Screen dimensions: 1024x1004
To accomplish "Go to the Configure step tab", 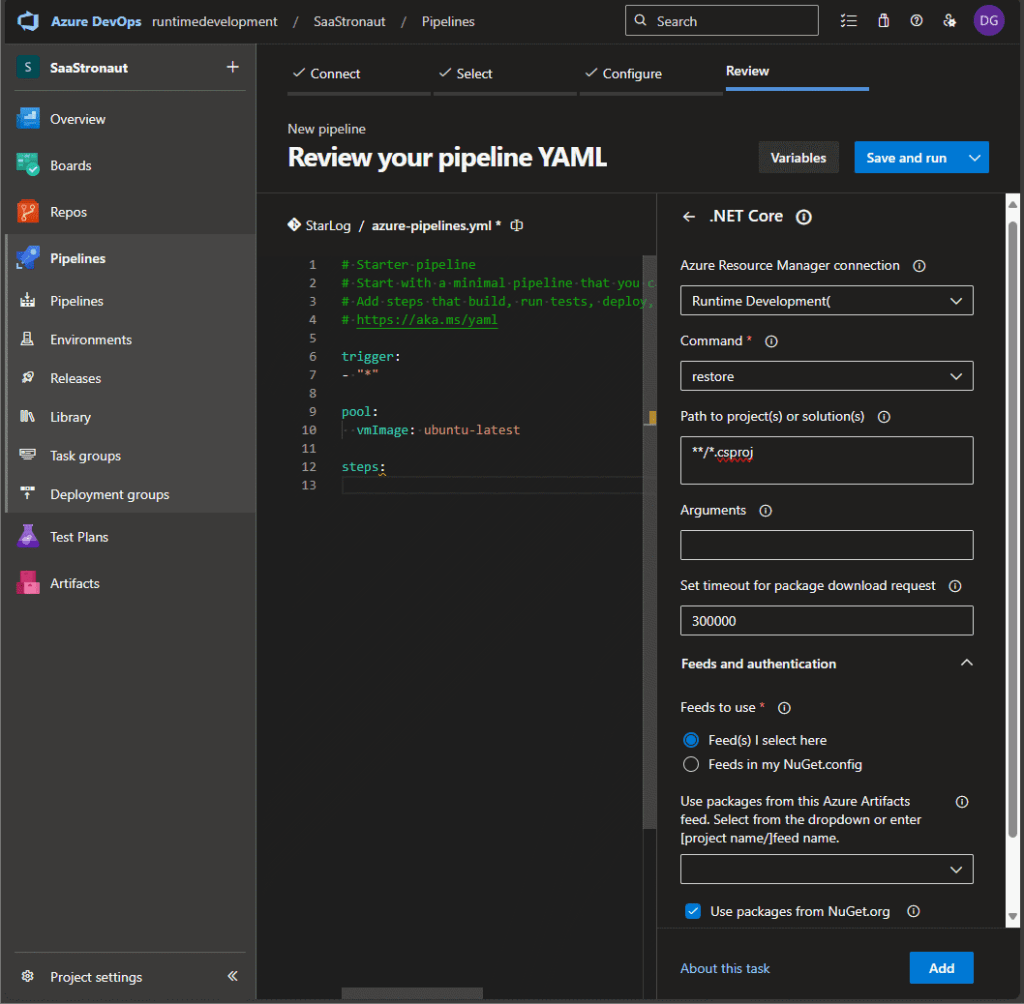I will point(632,74).
